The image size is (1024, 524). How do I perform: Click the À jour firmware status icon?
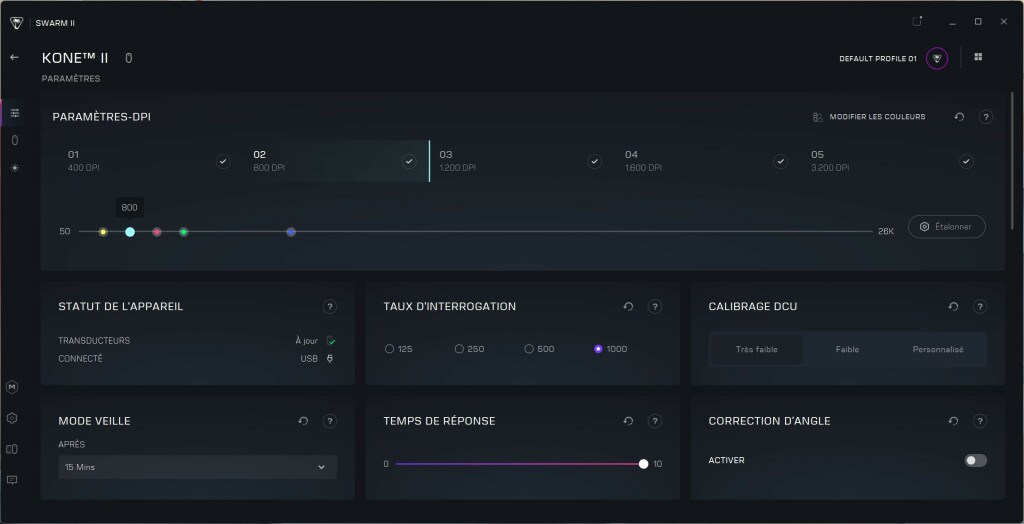point(331,340)
